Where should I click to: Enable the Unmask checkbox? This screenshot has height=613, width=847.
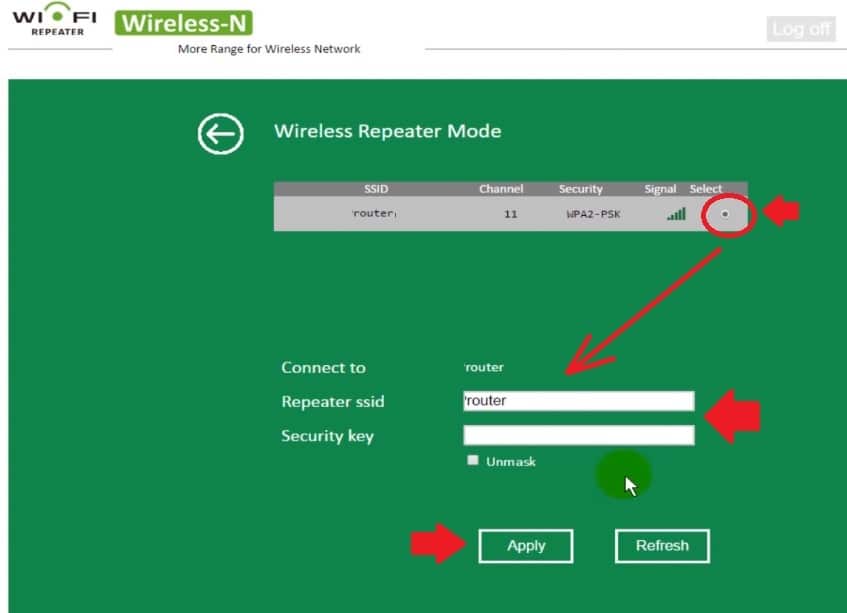(473, 461)
